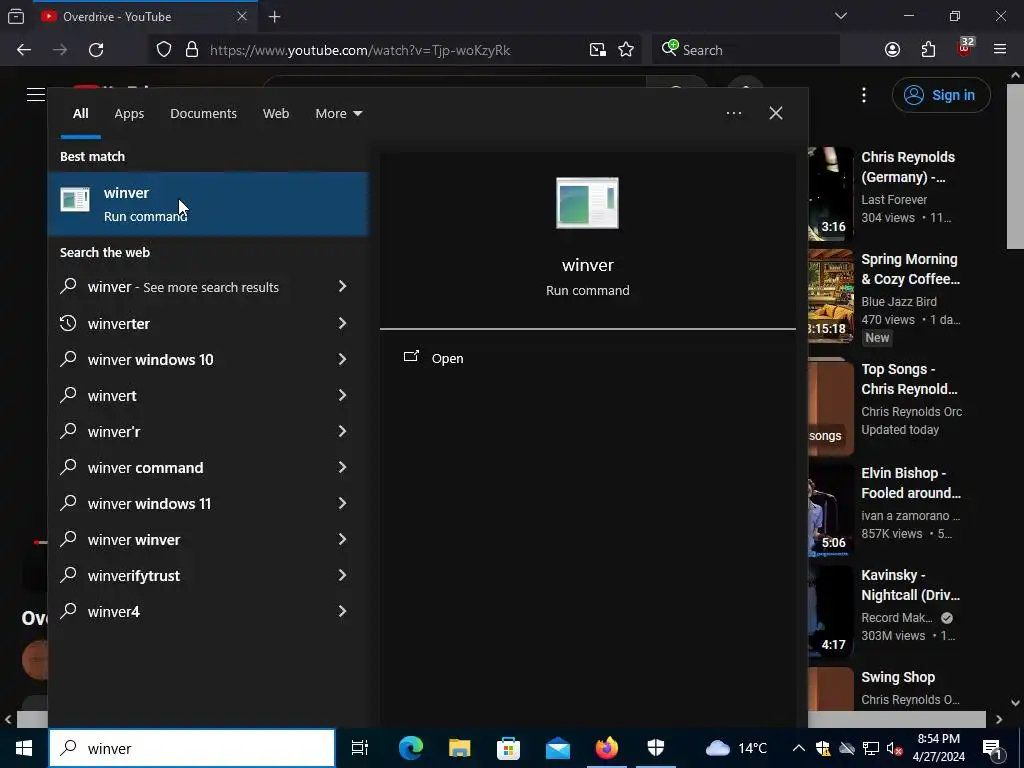
Task: Expand the winver'r suggestion arrow
Action: 342,430
